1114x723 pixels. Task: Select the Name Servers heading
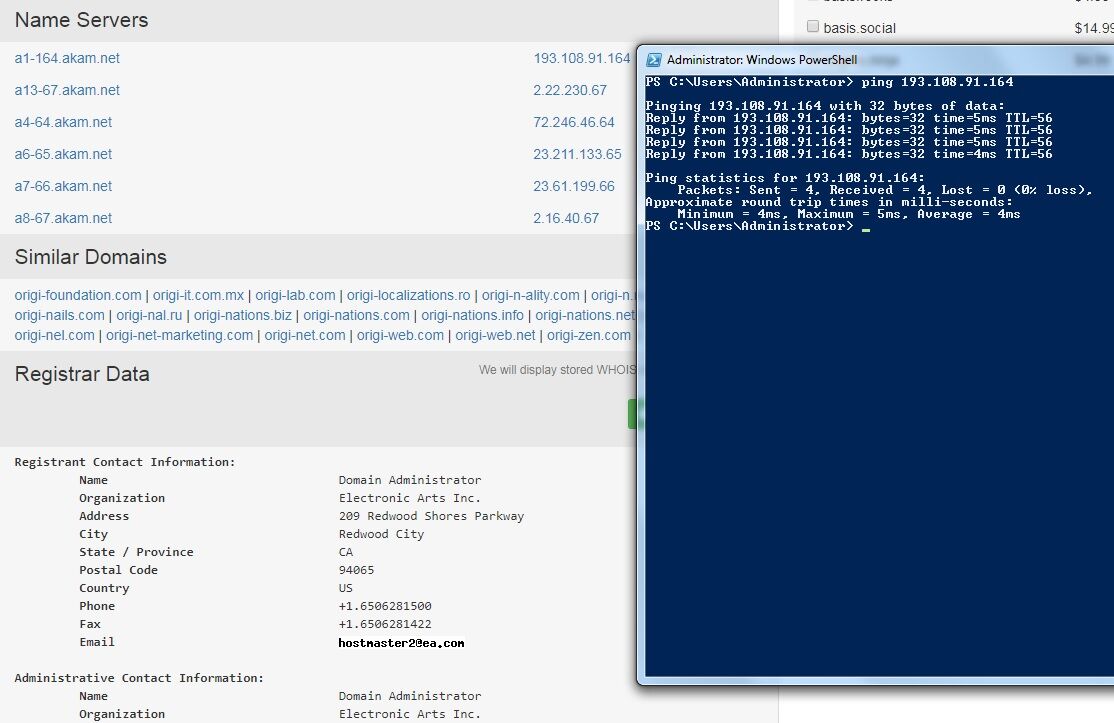(x=81, y=20)
